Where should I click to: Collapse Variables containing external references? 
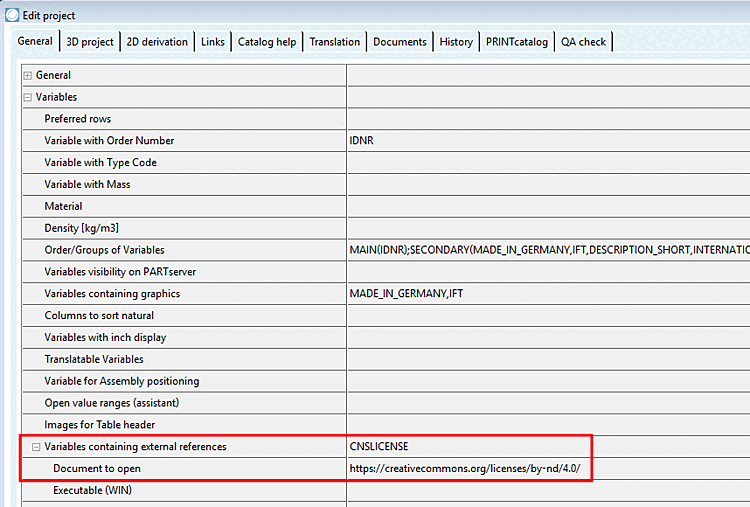36,447
